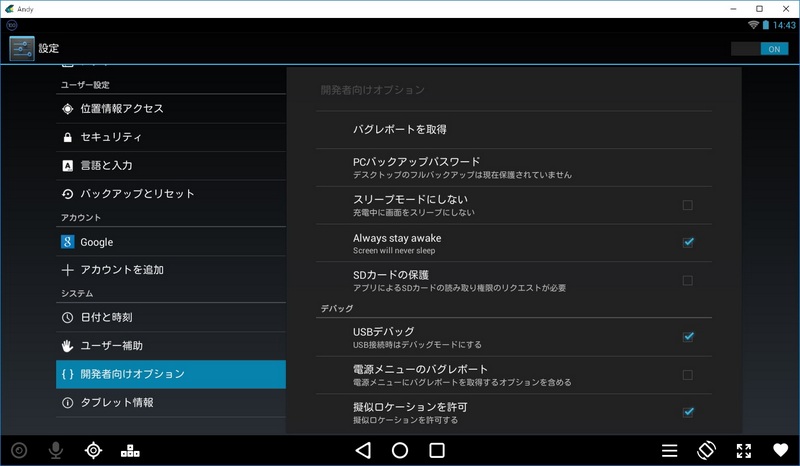Image resolution: width=800 pixels, height=466 pixels.
Task: Click the language and input A icon
Action: coord(67,166)
